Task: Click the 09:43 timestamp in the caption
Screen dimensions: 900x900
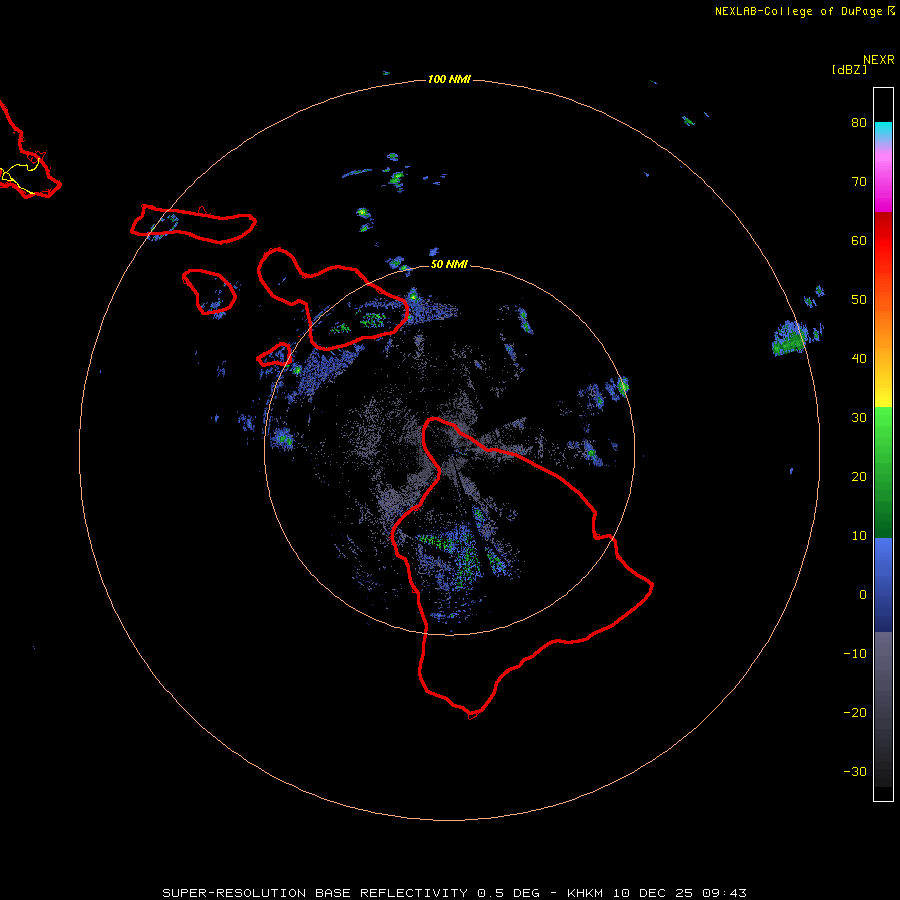Action: pyautogui.click(x=724, y=893)
